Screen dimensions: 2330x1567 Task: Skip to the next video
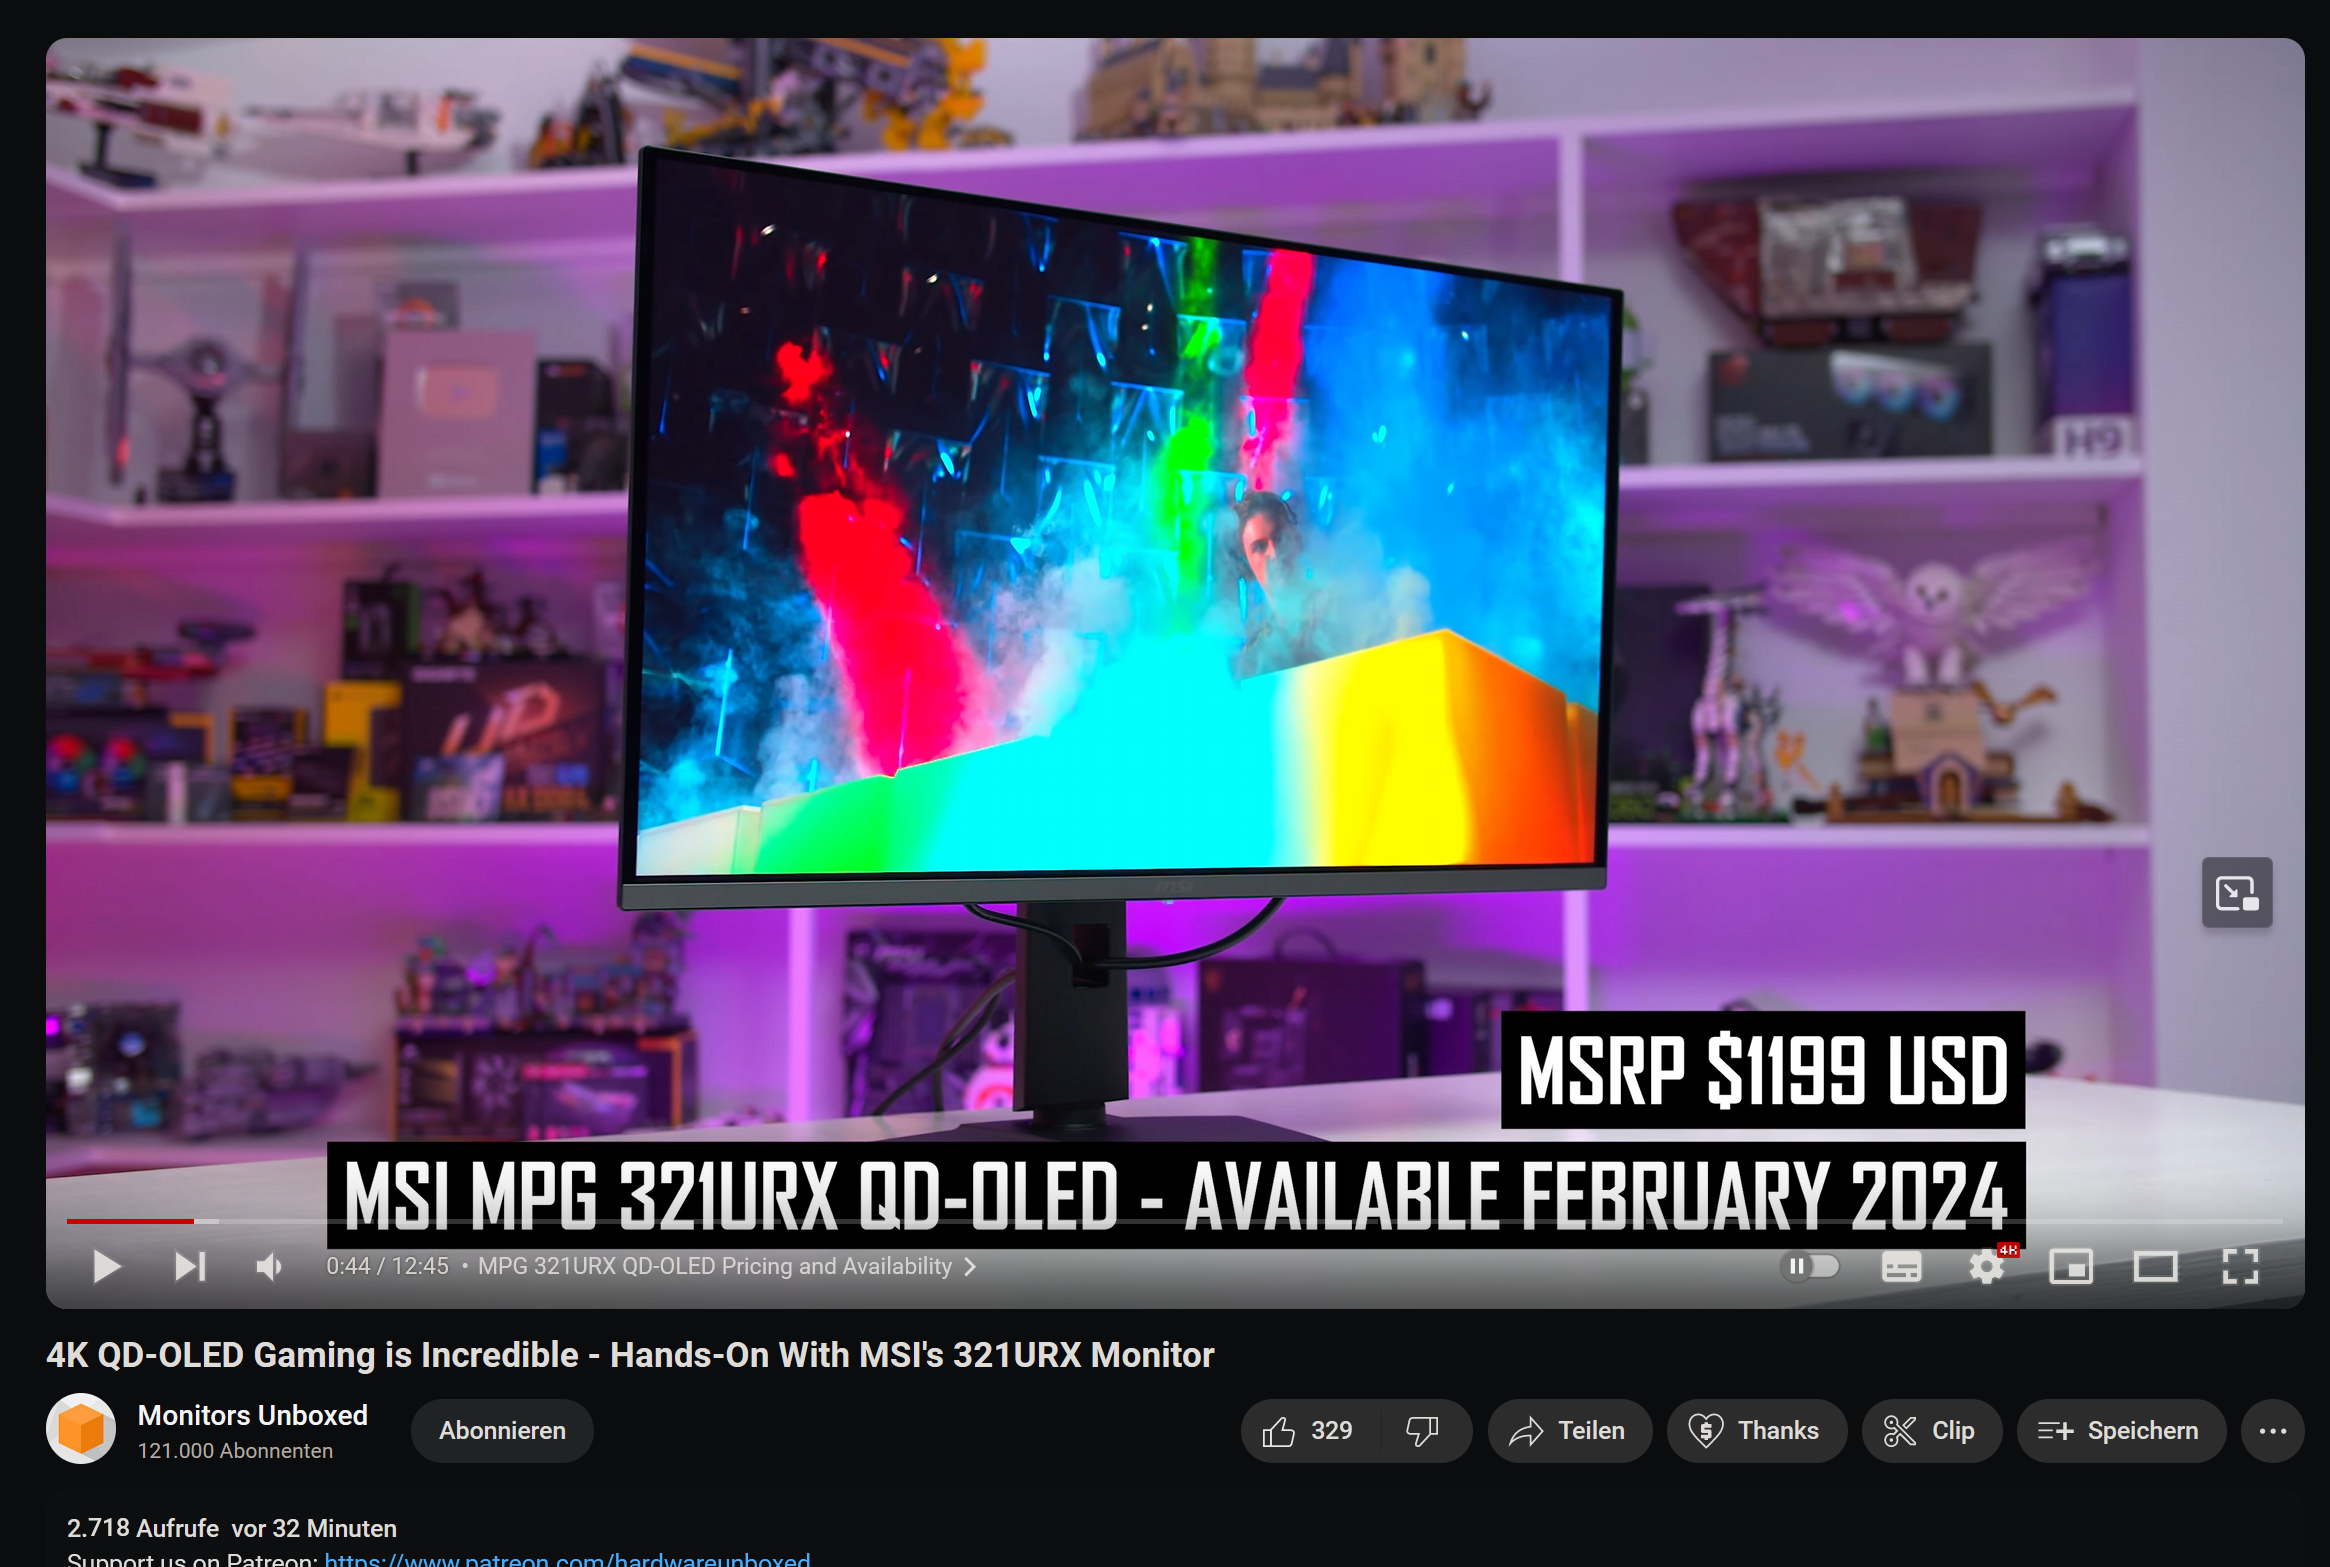pyautogui.click(x=190, y=1266)
